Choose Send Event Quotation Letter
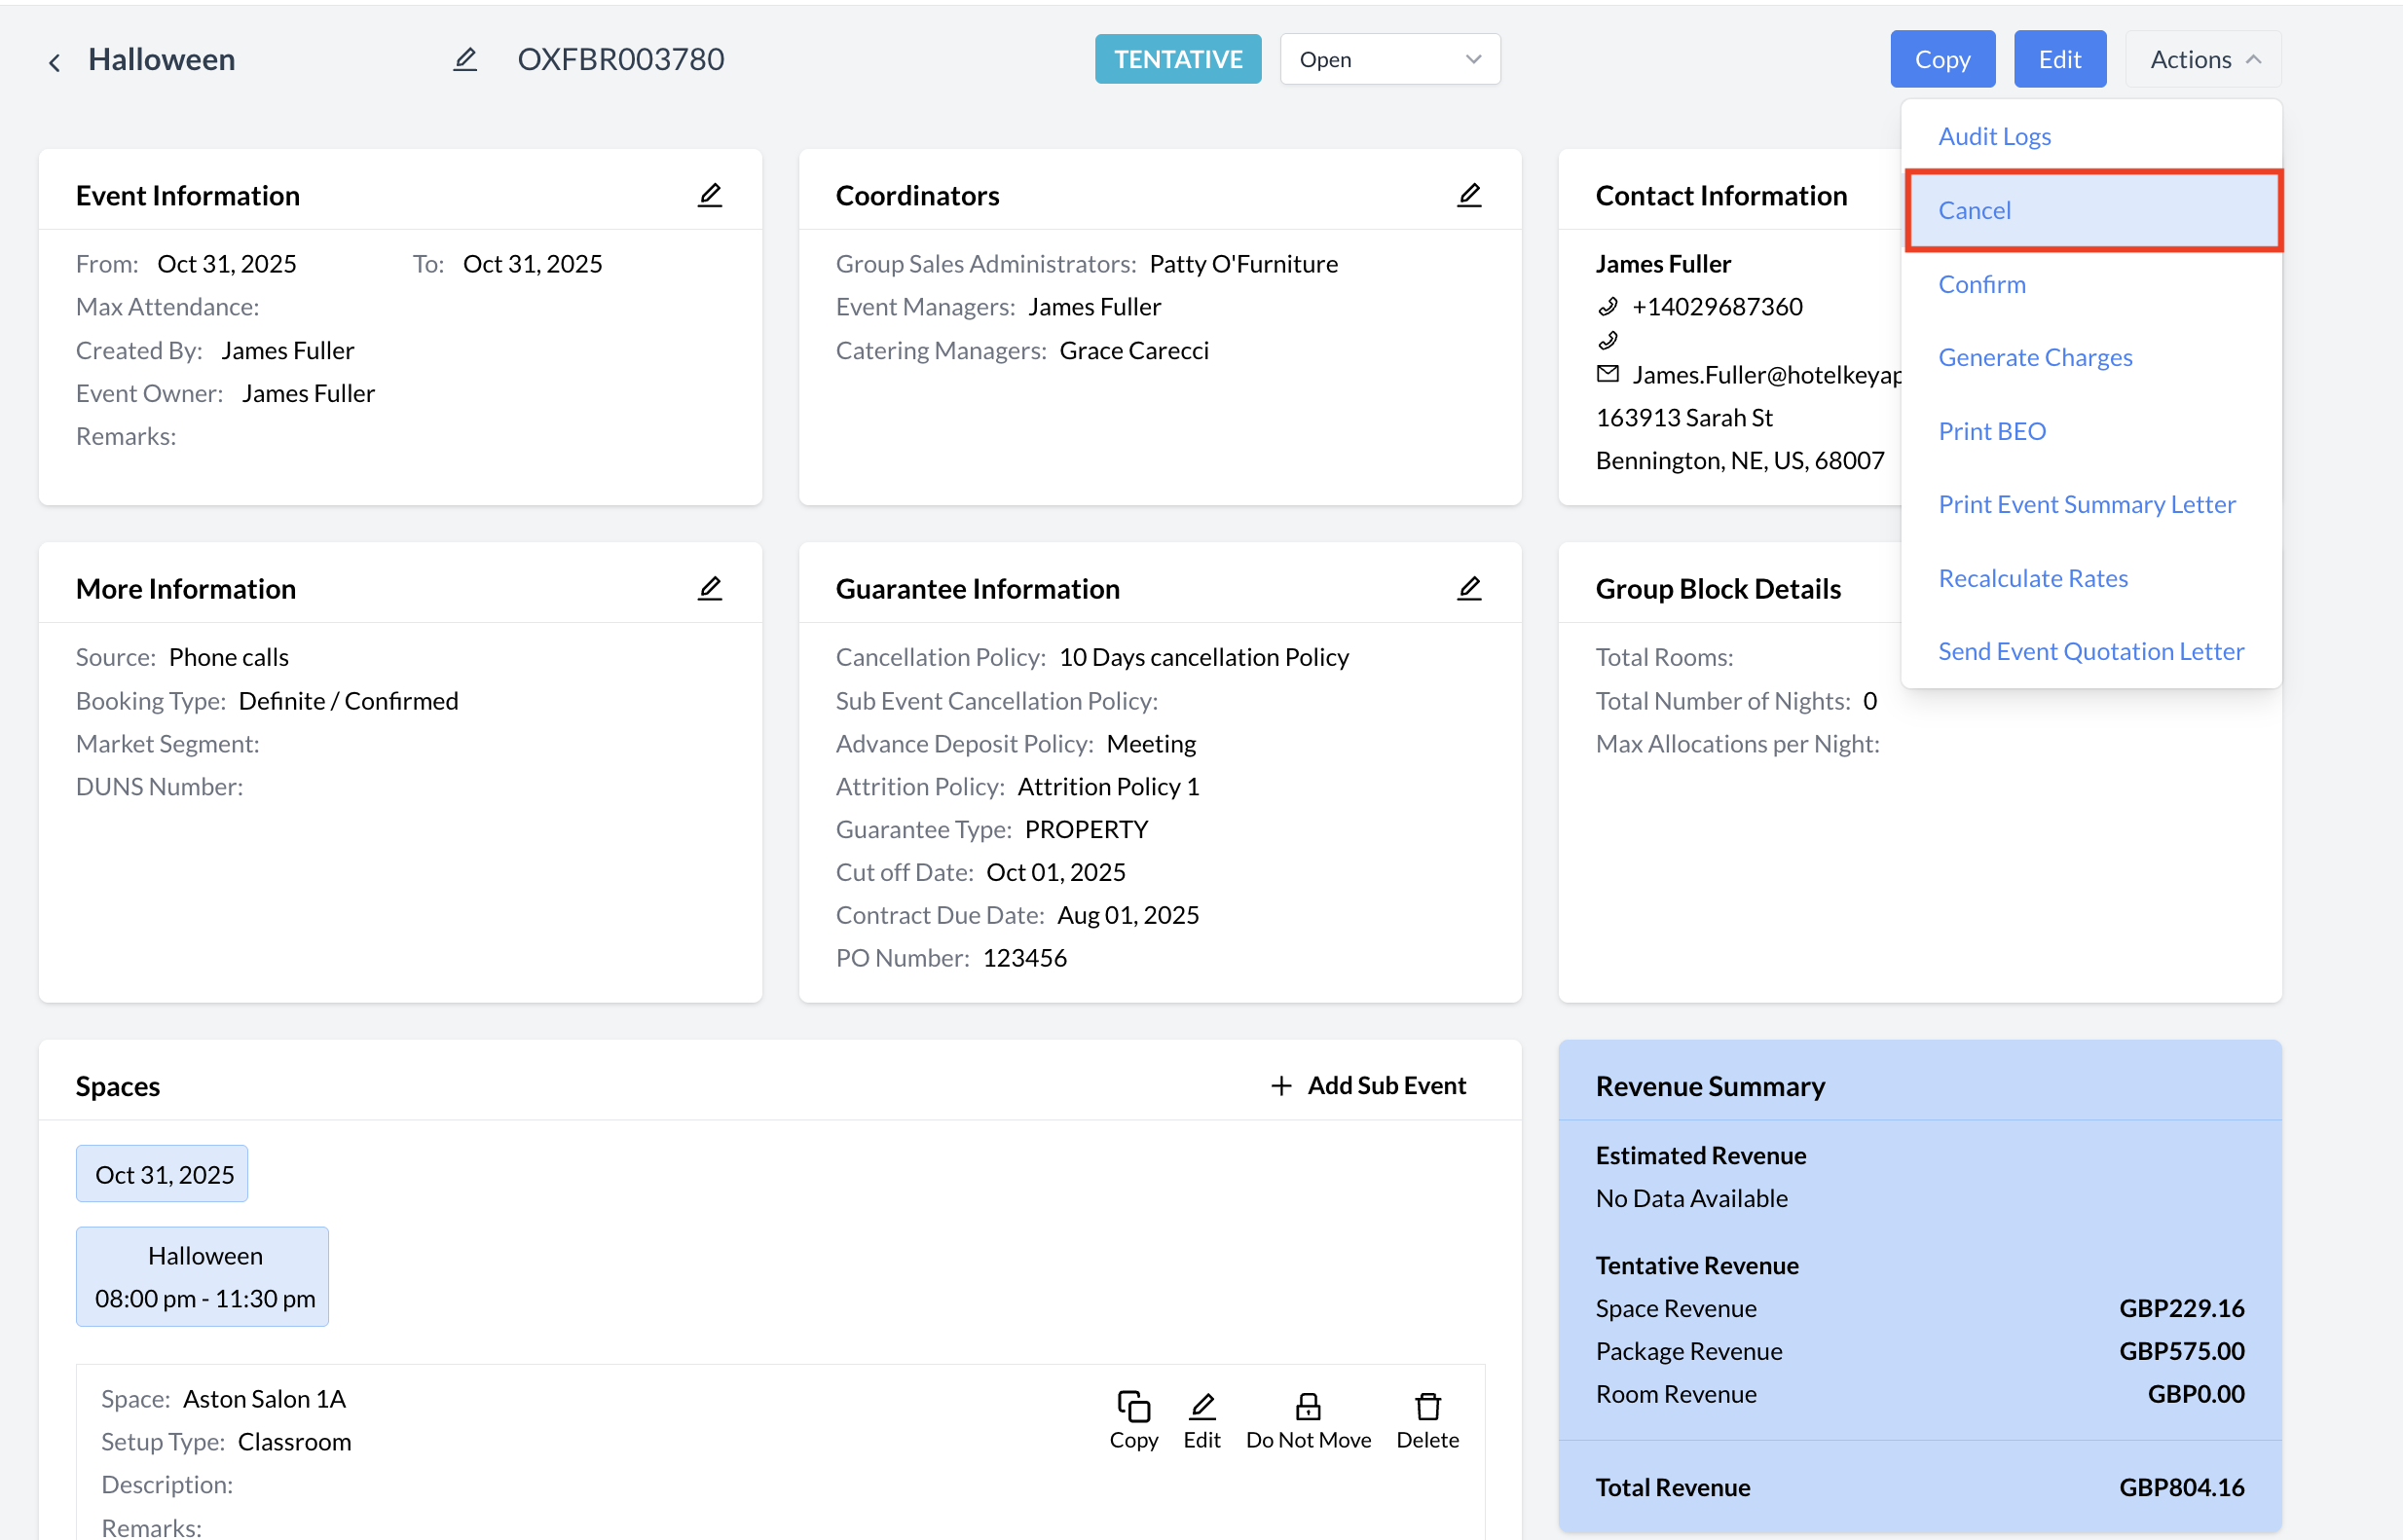2403x1540 pixels. click(x=2090, y=651)
